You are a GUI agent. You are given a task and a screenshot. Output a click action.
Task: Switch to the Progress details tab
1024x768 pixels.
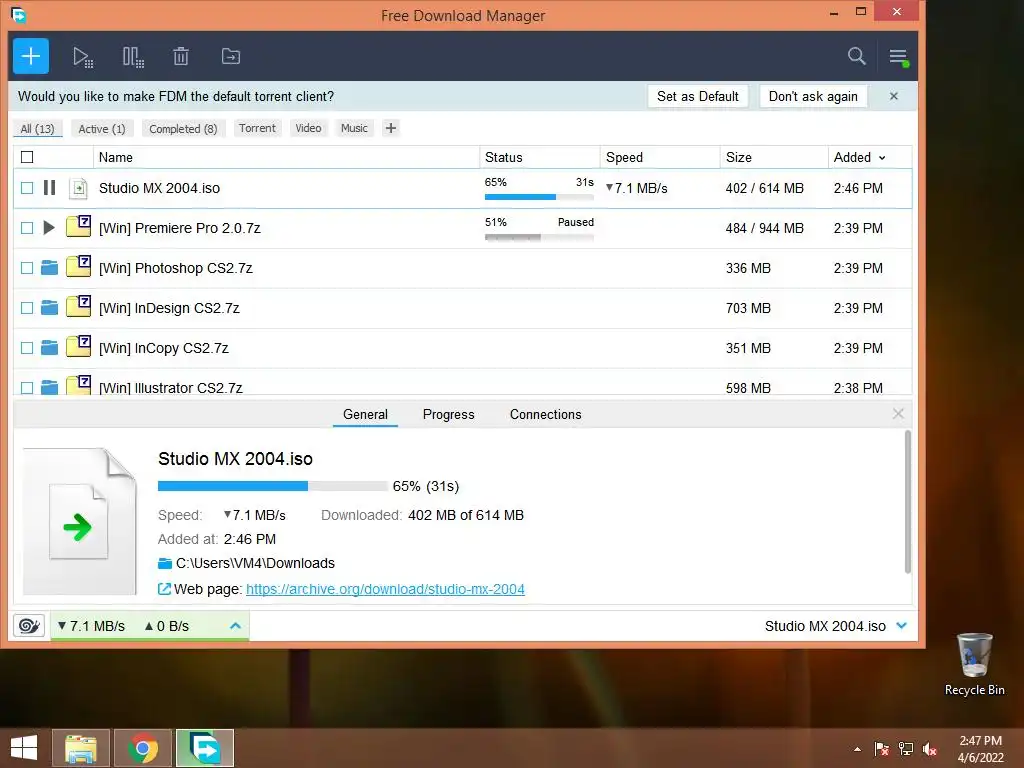click(x=449, y=414)
